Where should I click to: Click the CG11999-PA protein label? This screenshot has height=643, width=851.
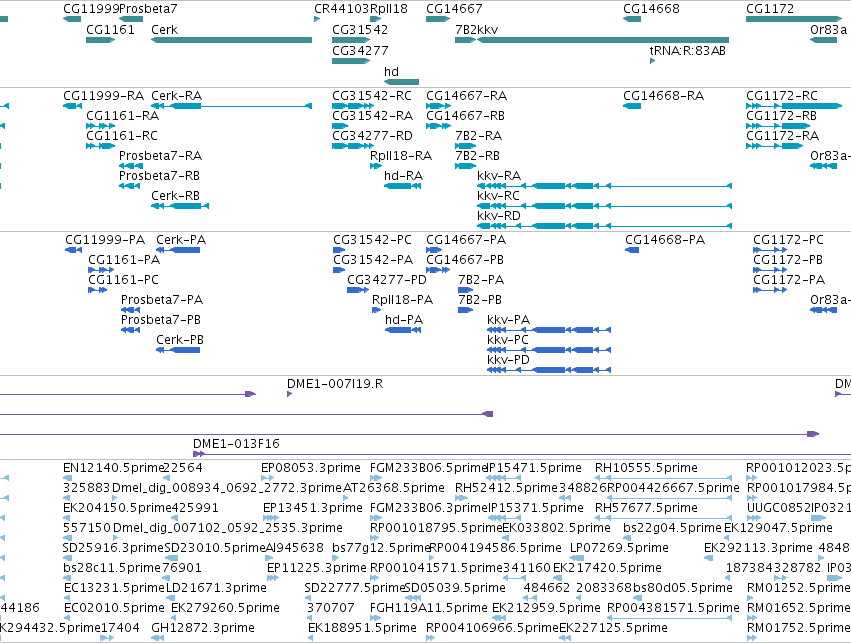coord(105,239)
